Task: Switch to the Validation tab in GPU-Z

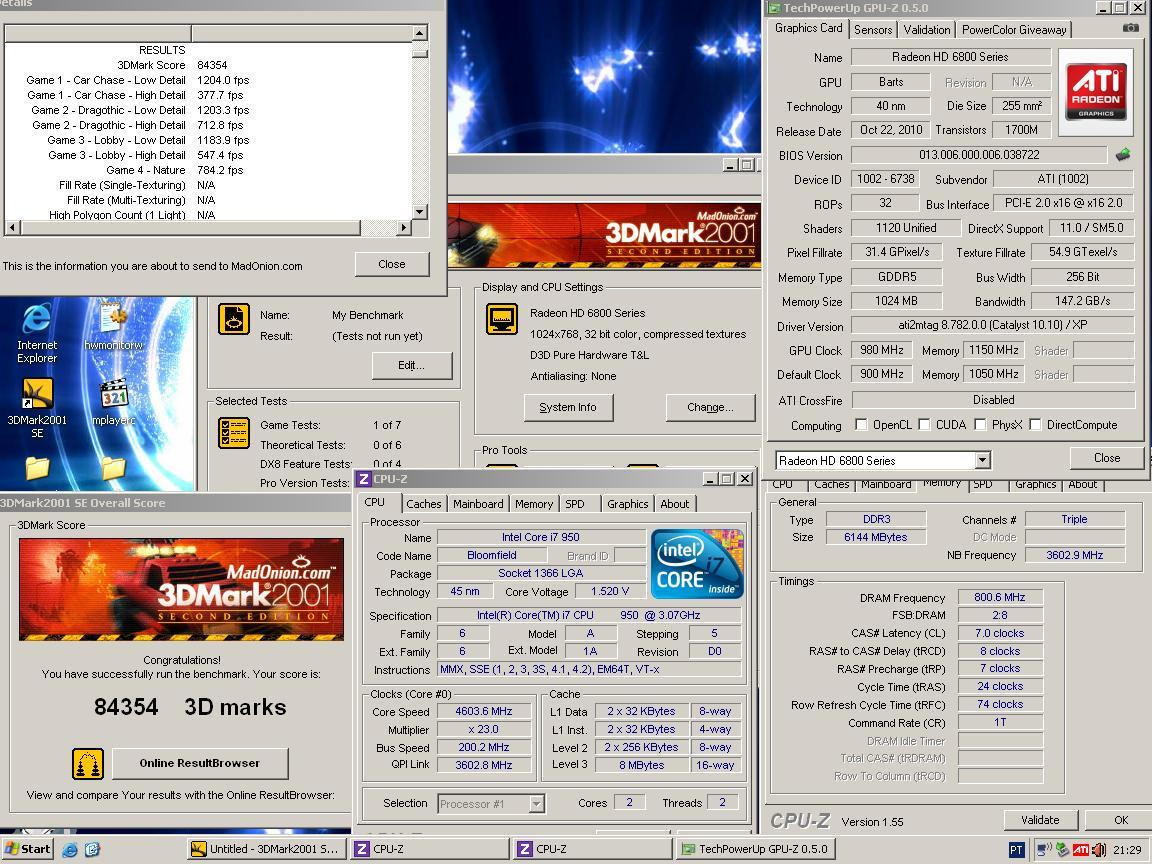Action: click(x=926, y=30)
